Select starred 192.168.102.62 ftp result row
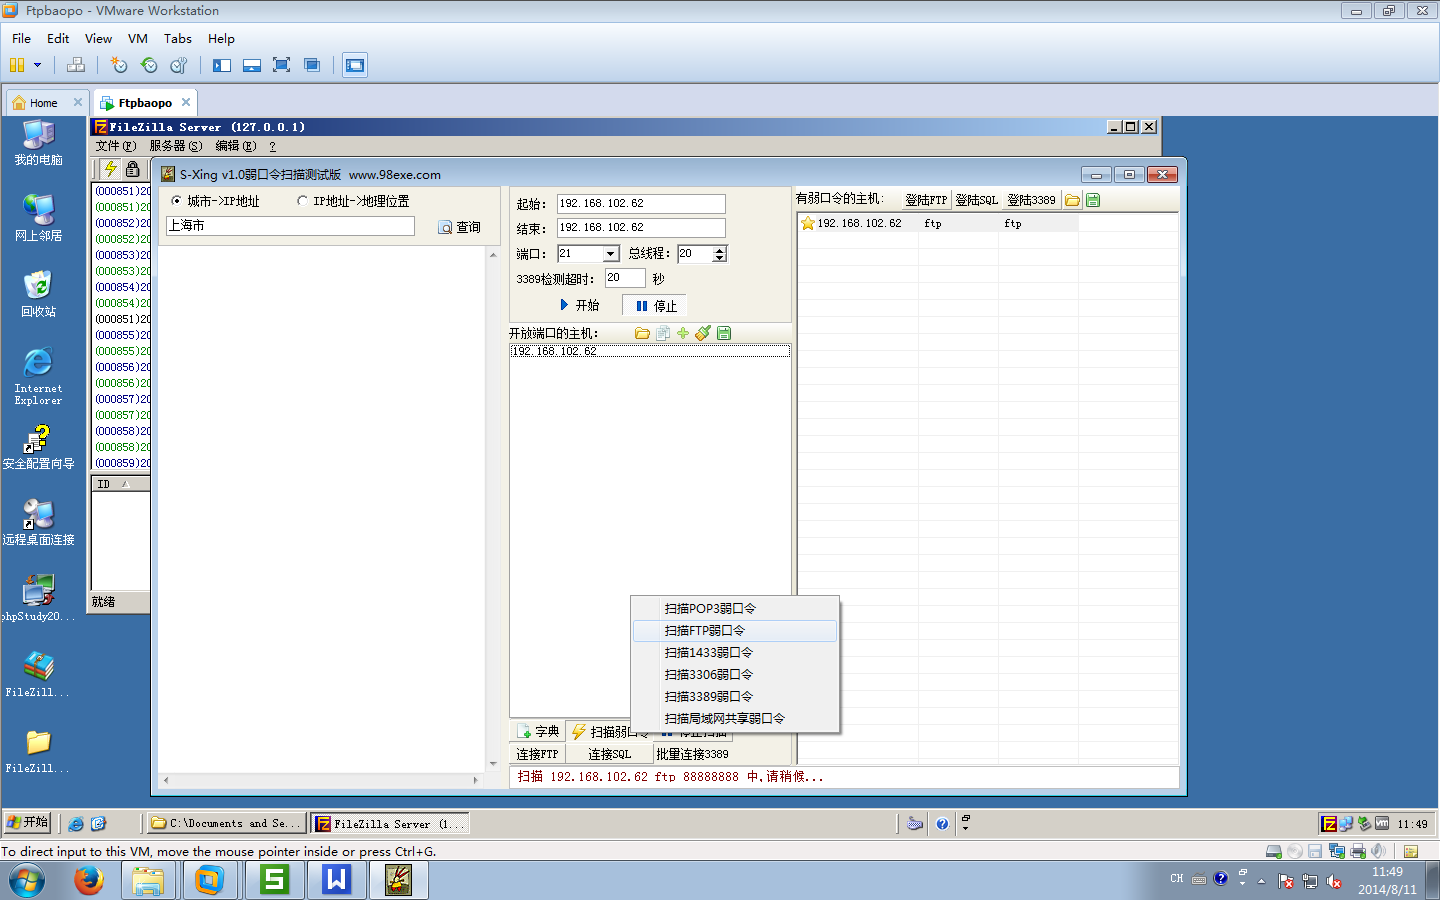The height and width of the screenshot is (900, 1440). (x=938, y=223)
